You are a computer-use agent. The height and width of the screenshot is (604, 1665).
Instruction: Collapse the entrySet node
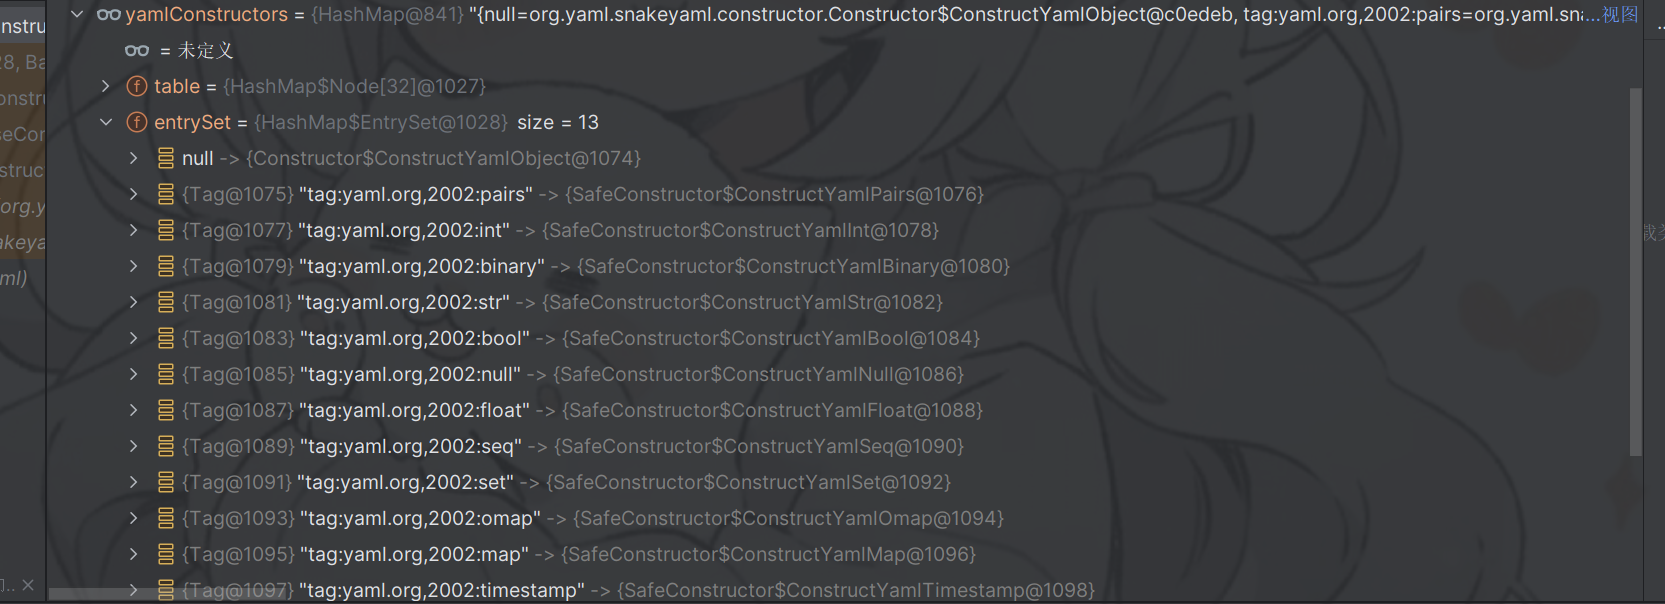tap(106, 123)
